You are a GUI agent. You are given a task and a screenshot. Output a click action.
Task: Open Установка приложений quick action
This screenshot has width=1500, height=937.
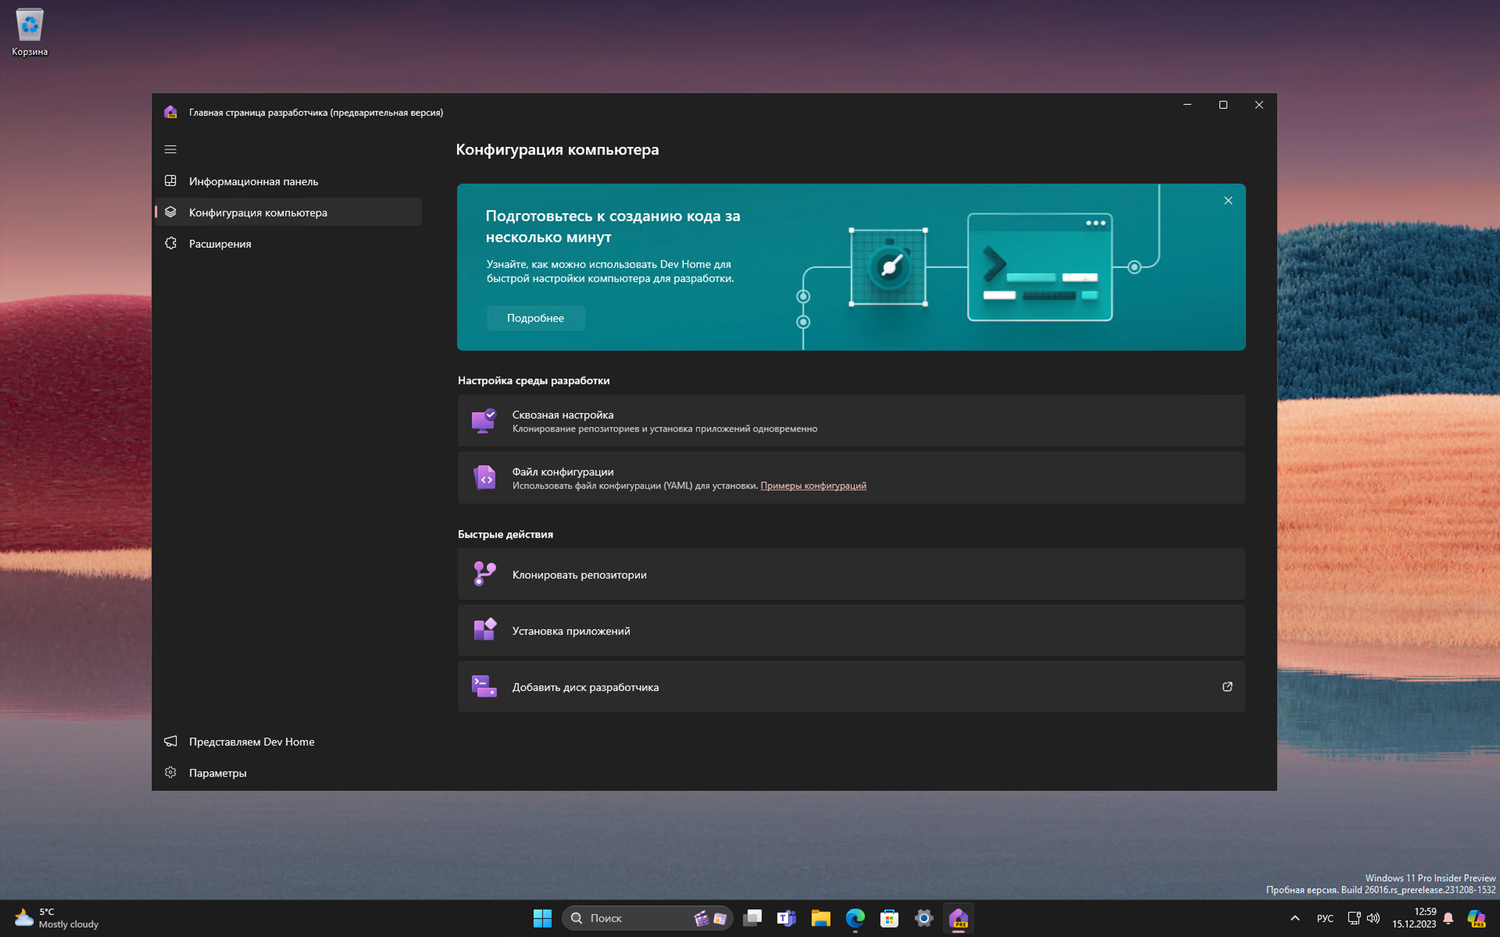tap(851, 630)
